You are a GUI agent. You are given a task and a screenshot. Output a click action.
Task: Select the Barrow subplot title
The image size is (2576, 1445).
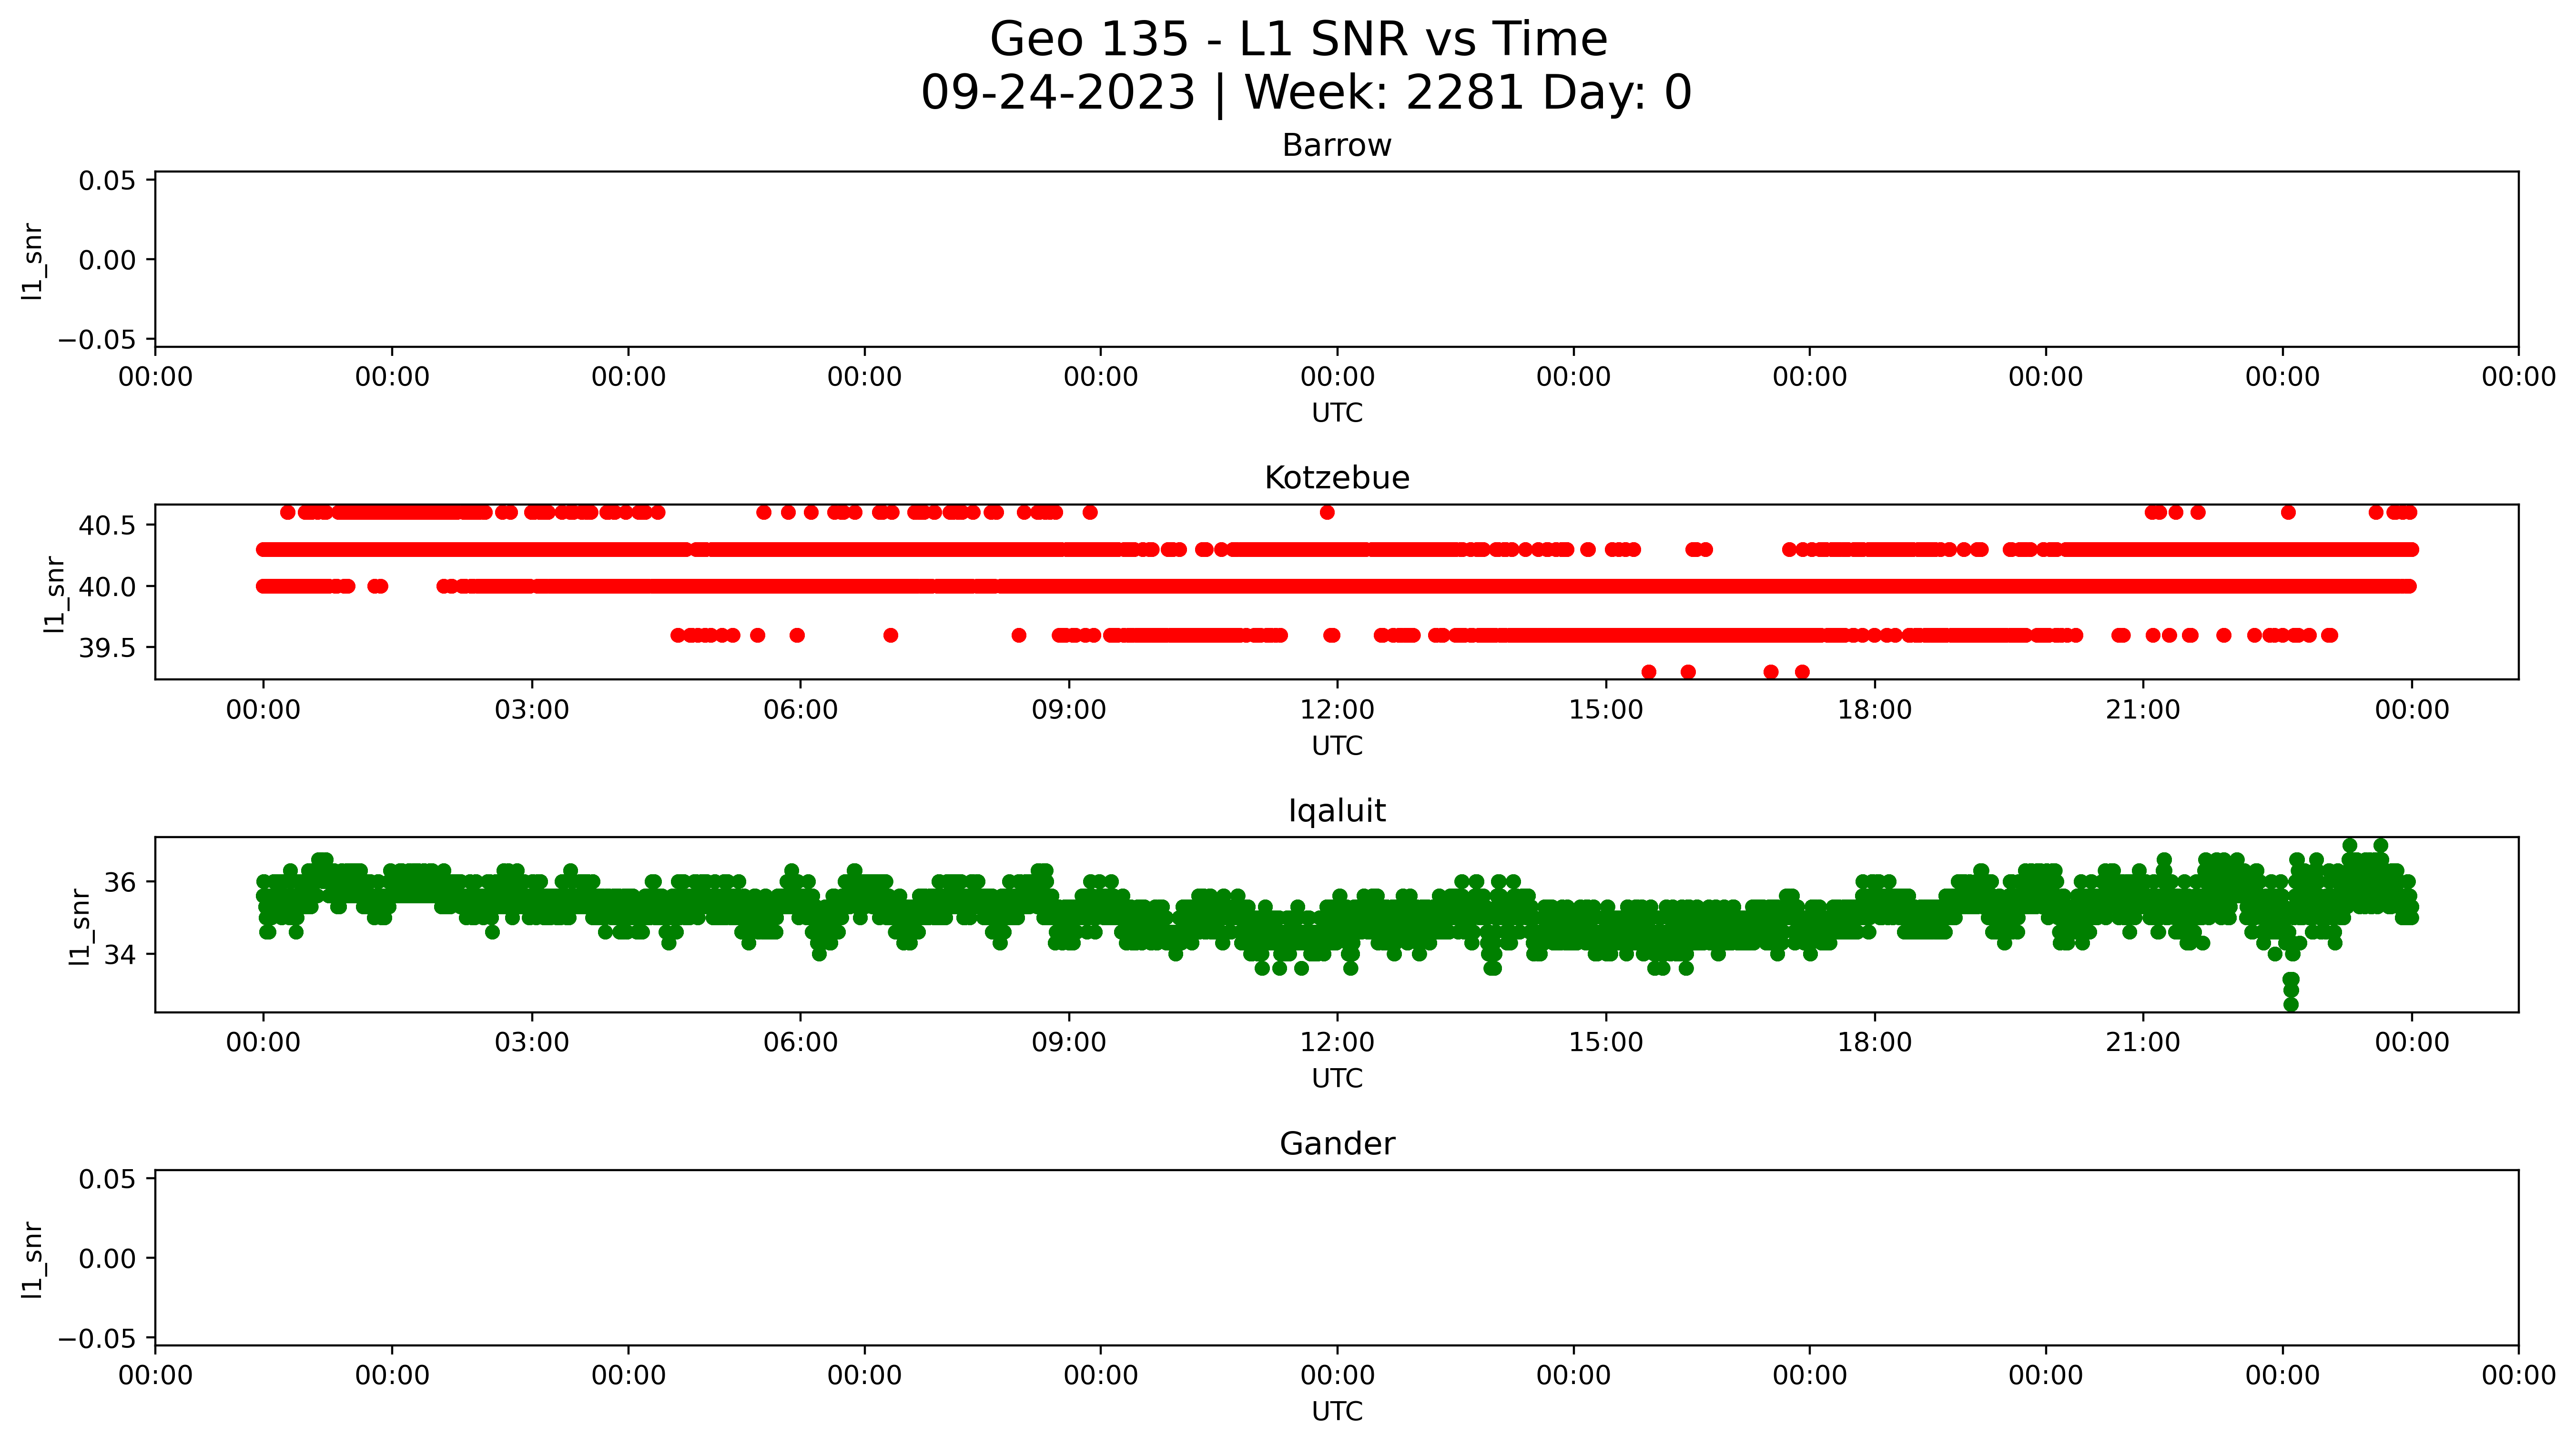click(x=1337, y=146)
